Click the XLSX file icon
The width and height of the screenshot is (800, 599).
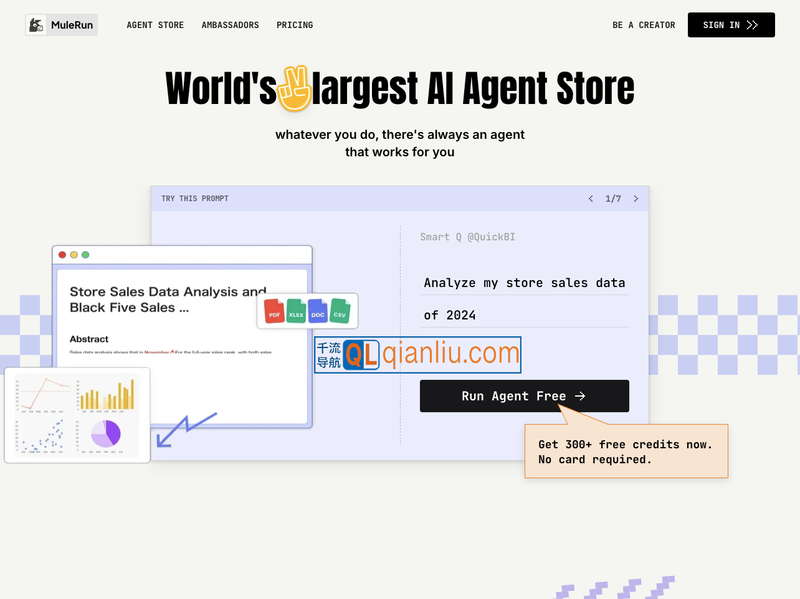pyautogui.click(x=296, y=312)
